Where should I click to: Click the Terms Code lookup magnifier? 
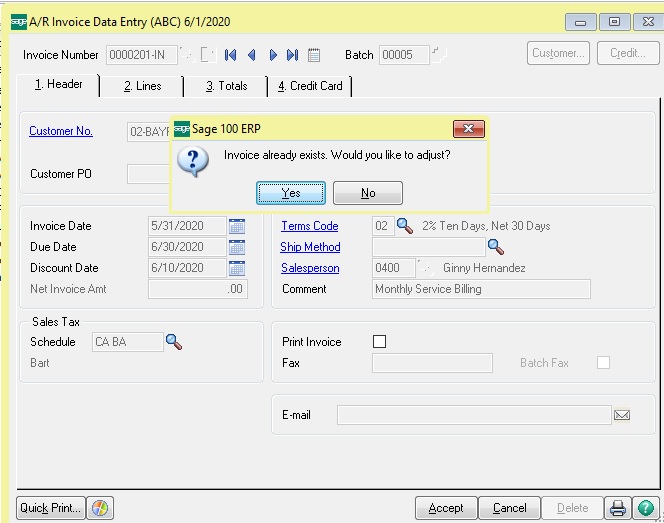coord(404,226)
